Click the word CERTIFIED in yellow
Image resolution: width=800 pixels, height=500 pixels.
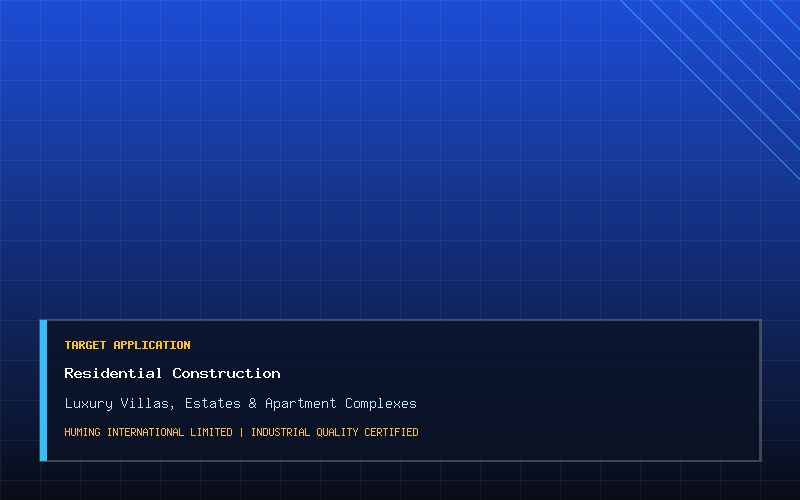click(x=391, y=432)
